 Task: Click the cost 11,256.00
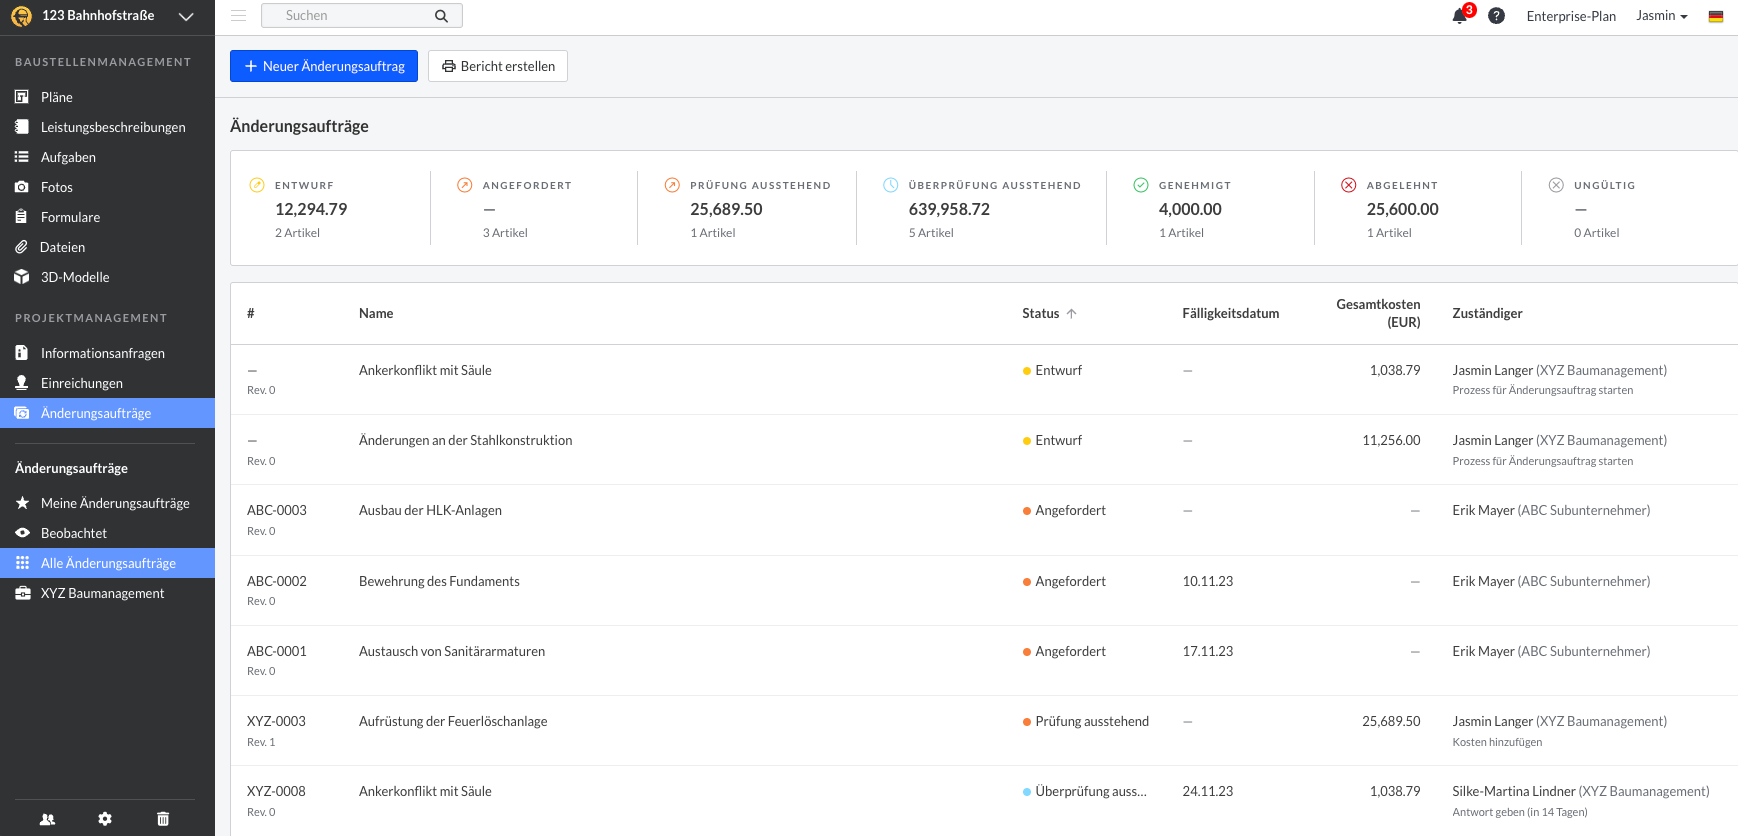(x=1391, y=440)
